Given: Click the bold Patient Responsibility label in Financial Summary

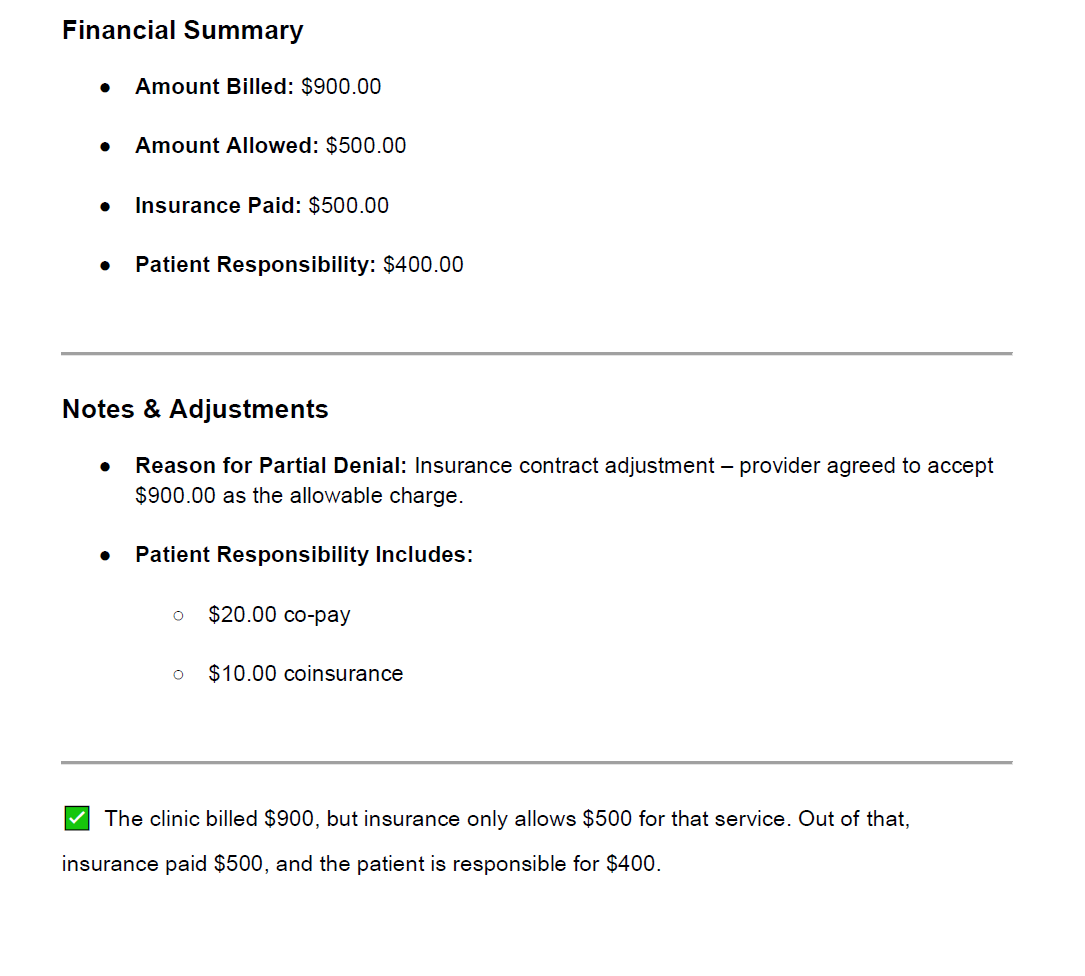Looking at the screenshot, I should coord(255,265).
